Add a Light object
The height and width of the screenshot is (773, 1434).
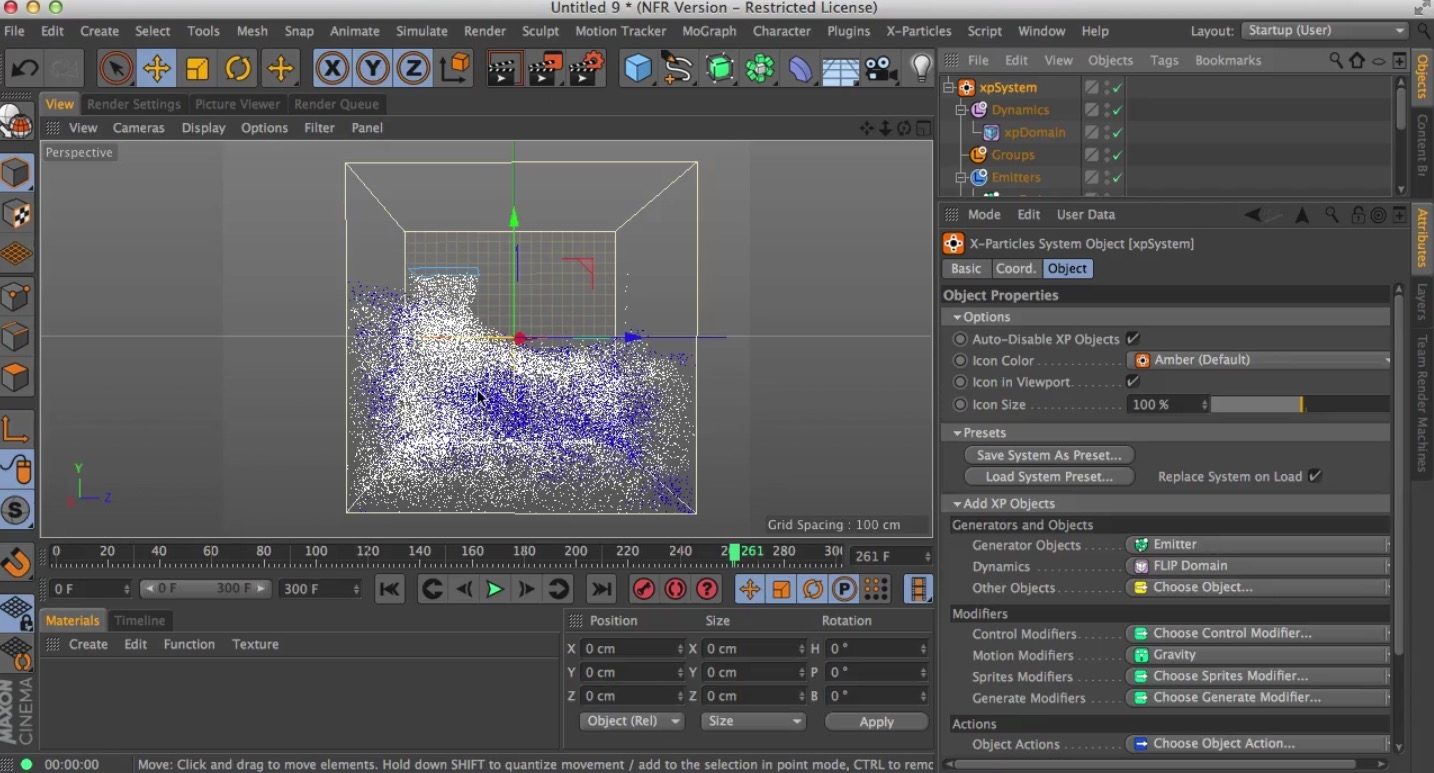point(921,68)
